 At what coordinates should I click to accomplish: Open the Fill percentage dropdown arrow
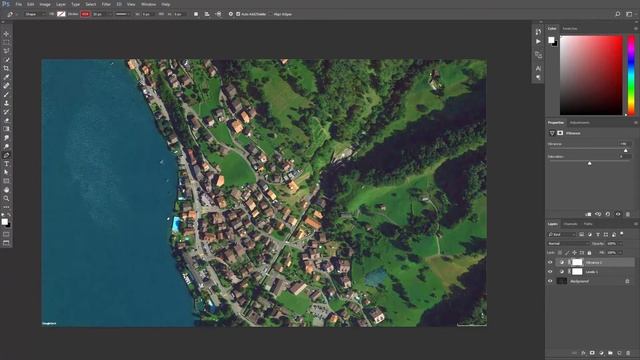[621, 253]
